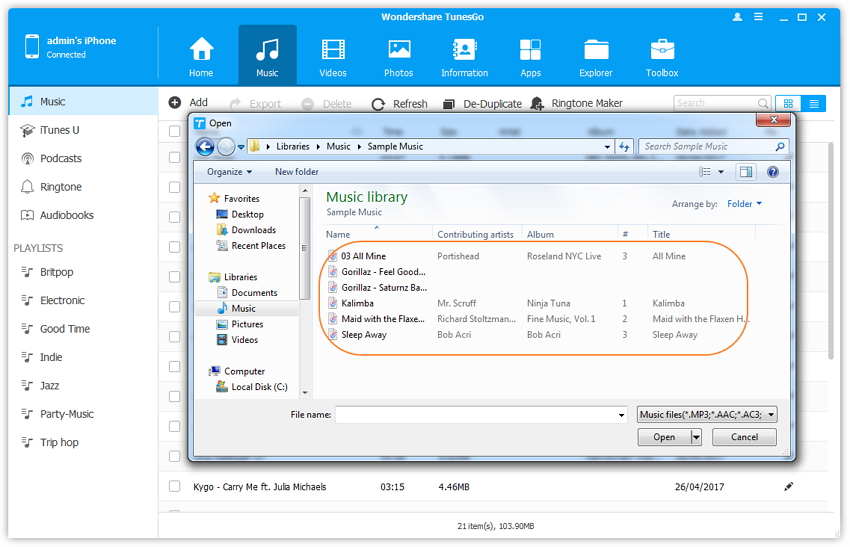
Task: Select Podcasts in the left sidebar
Action: click(x=61, y=158)
